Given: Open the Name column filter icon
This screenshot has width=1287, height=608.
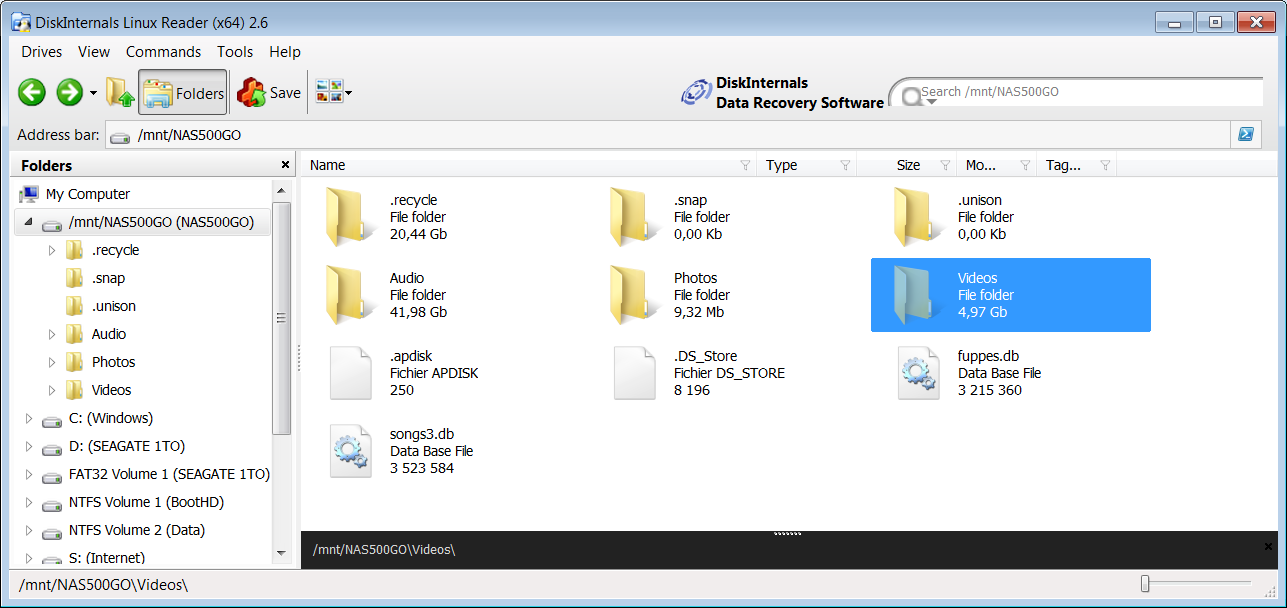Looking at the screenshot, I should click(x=745, y=165).
